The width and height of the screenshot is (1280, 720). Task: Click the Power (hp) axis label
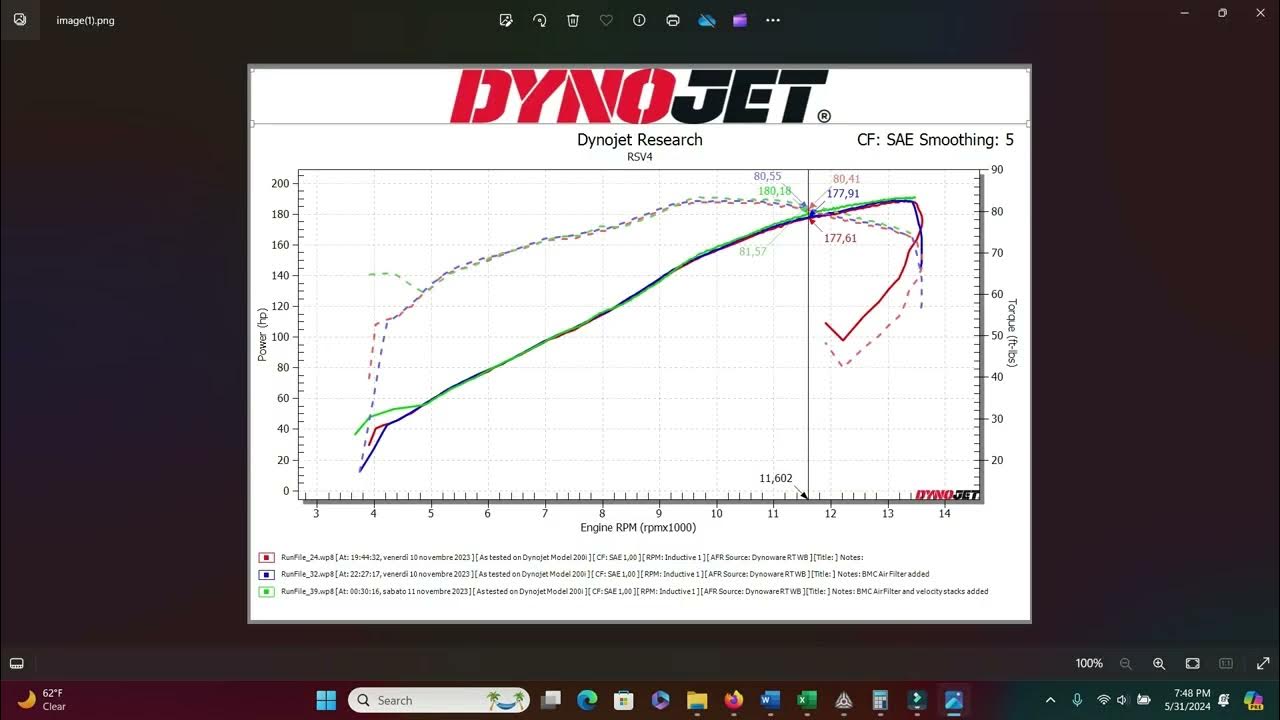click(x=263, y=335)
